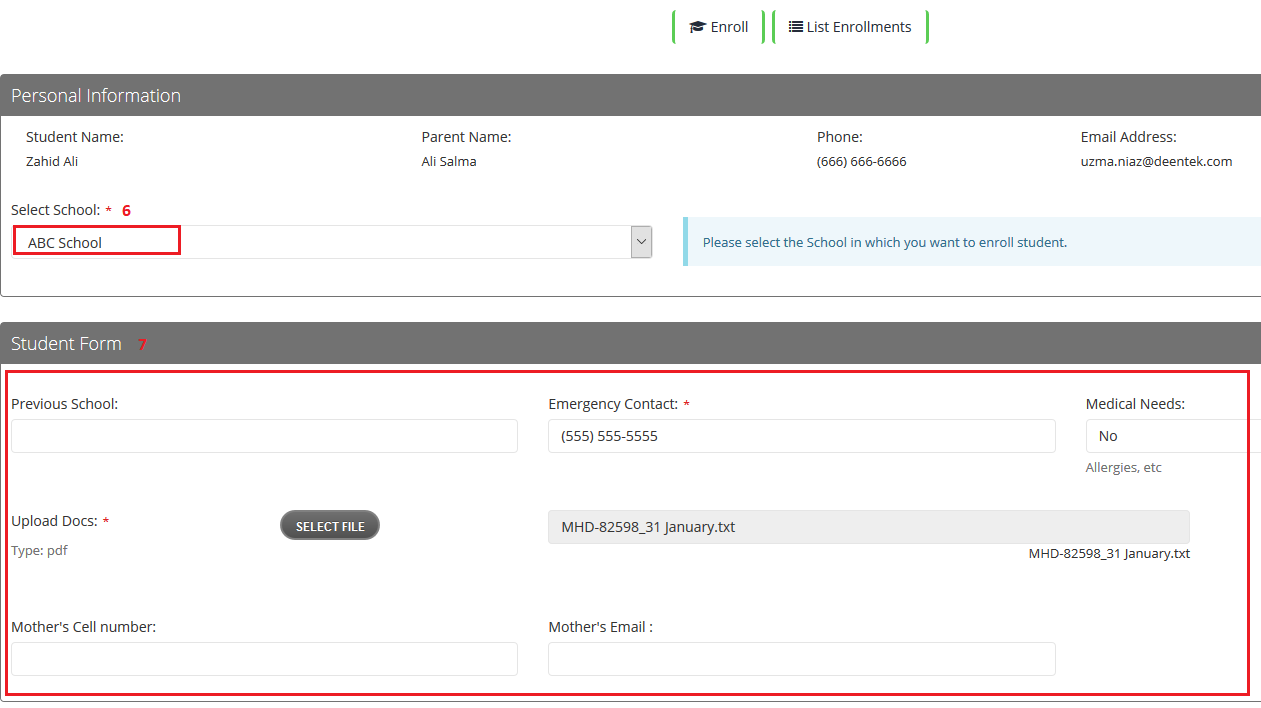Click the Mother's Email label
Image resolution: width=1261 pixels, height=708 pixels.
click(600, 627)
